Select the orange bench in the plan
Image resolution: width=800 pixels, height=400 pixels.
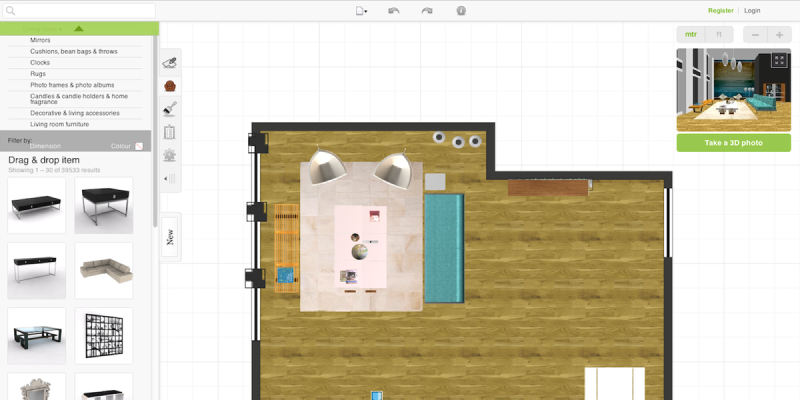click(x=286, y=248)
